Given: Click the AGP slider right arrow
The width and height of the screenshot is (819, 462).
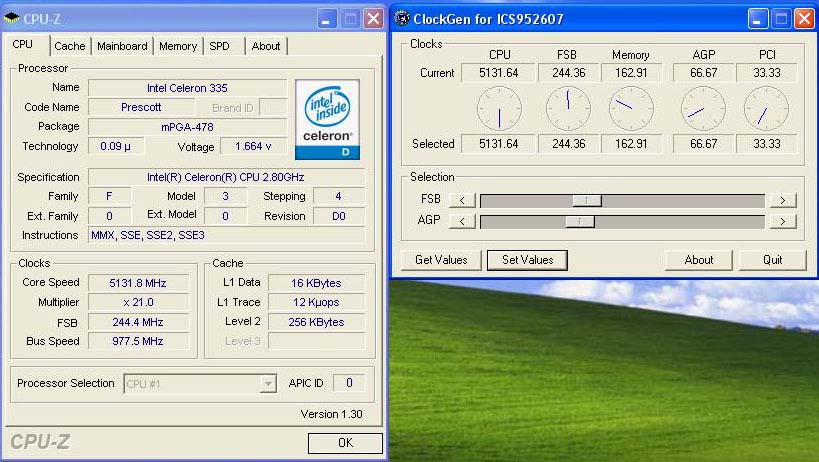Looking at the screenshot, I should 782,221.
